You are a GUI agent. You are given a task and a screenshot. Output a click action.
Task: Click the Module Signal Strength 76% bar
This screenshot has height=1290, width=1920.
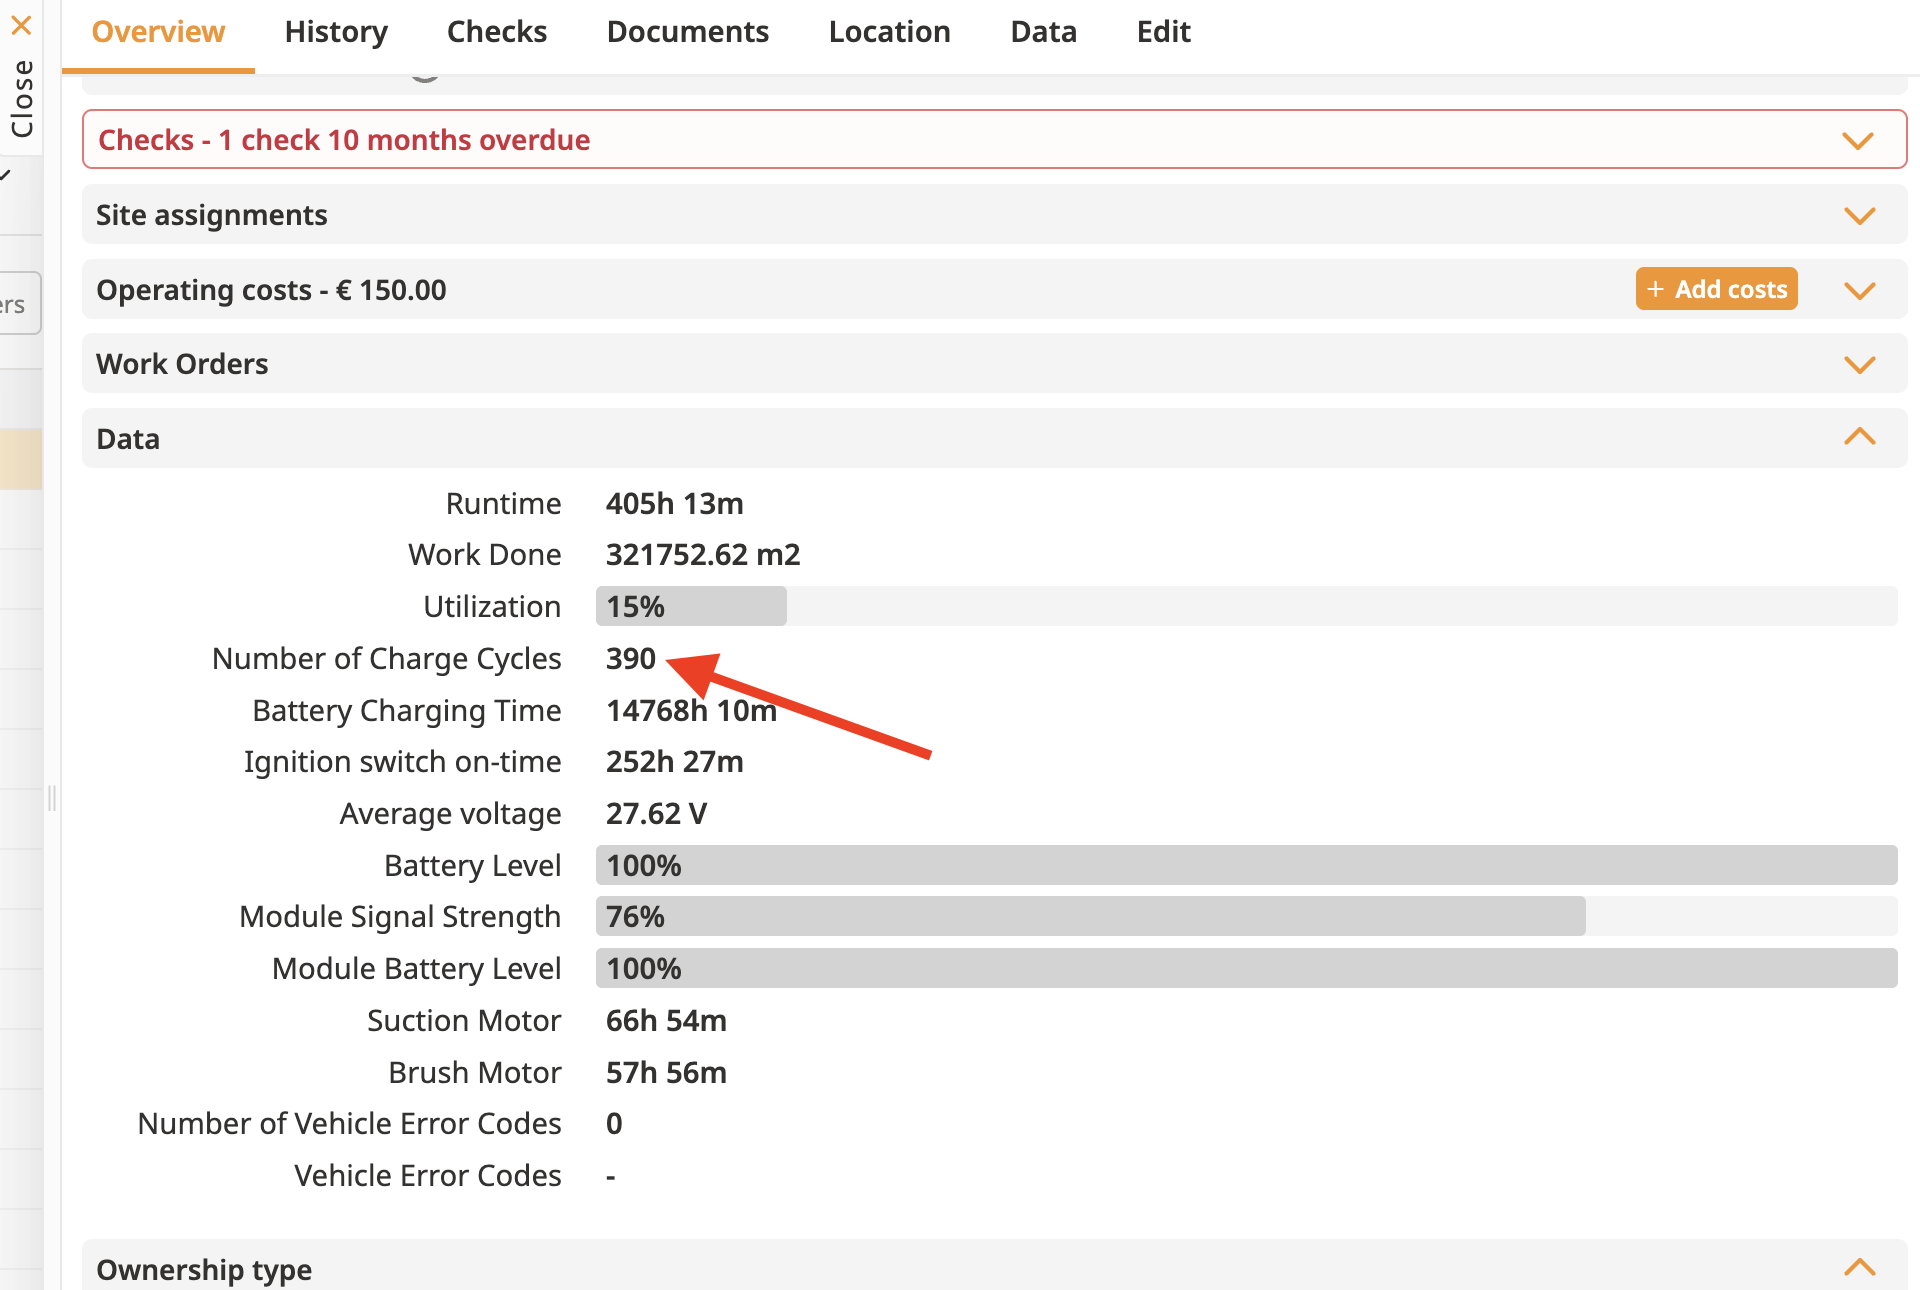point(1090,916)
